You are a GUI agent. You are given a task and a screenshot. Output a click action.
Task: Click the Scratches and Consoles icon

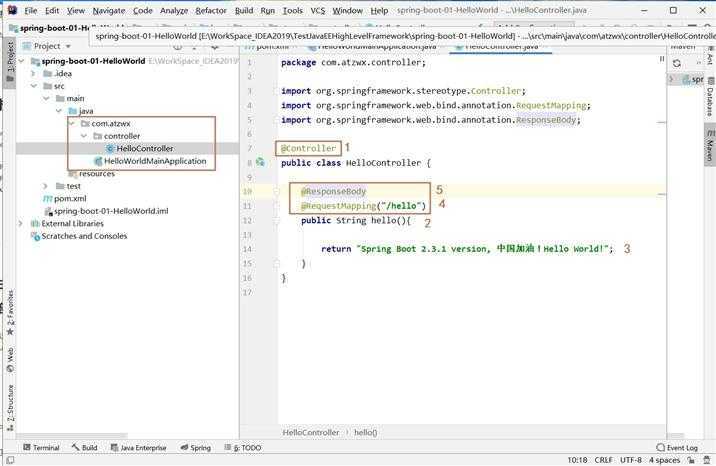35,236
